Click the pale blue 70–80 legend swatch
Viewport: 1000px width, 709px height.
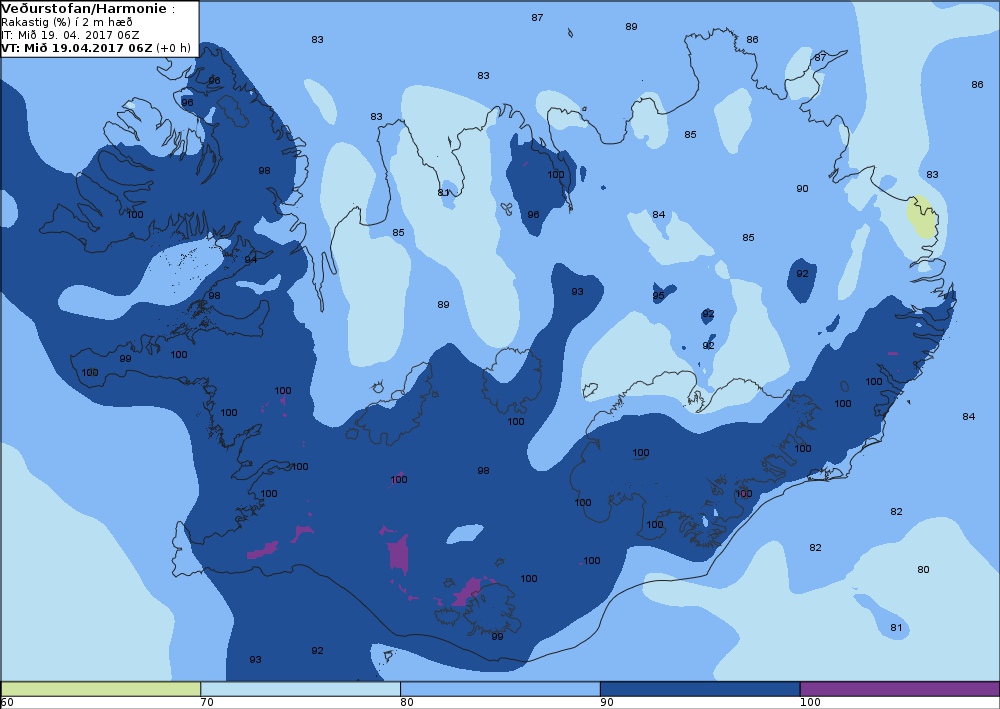[300, 689]
